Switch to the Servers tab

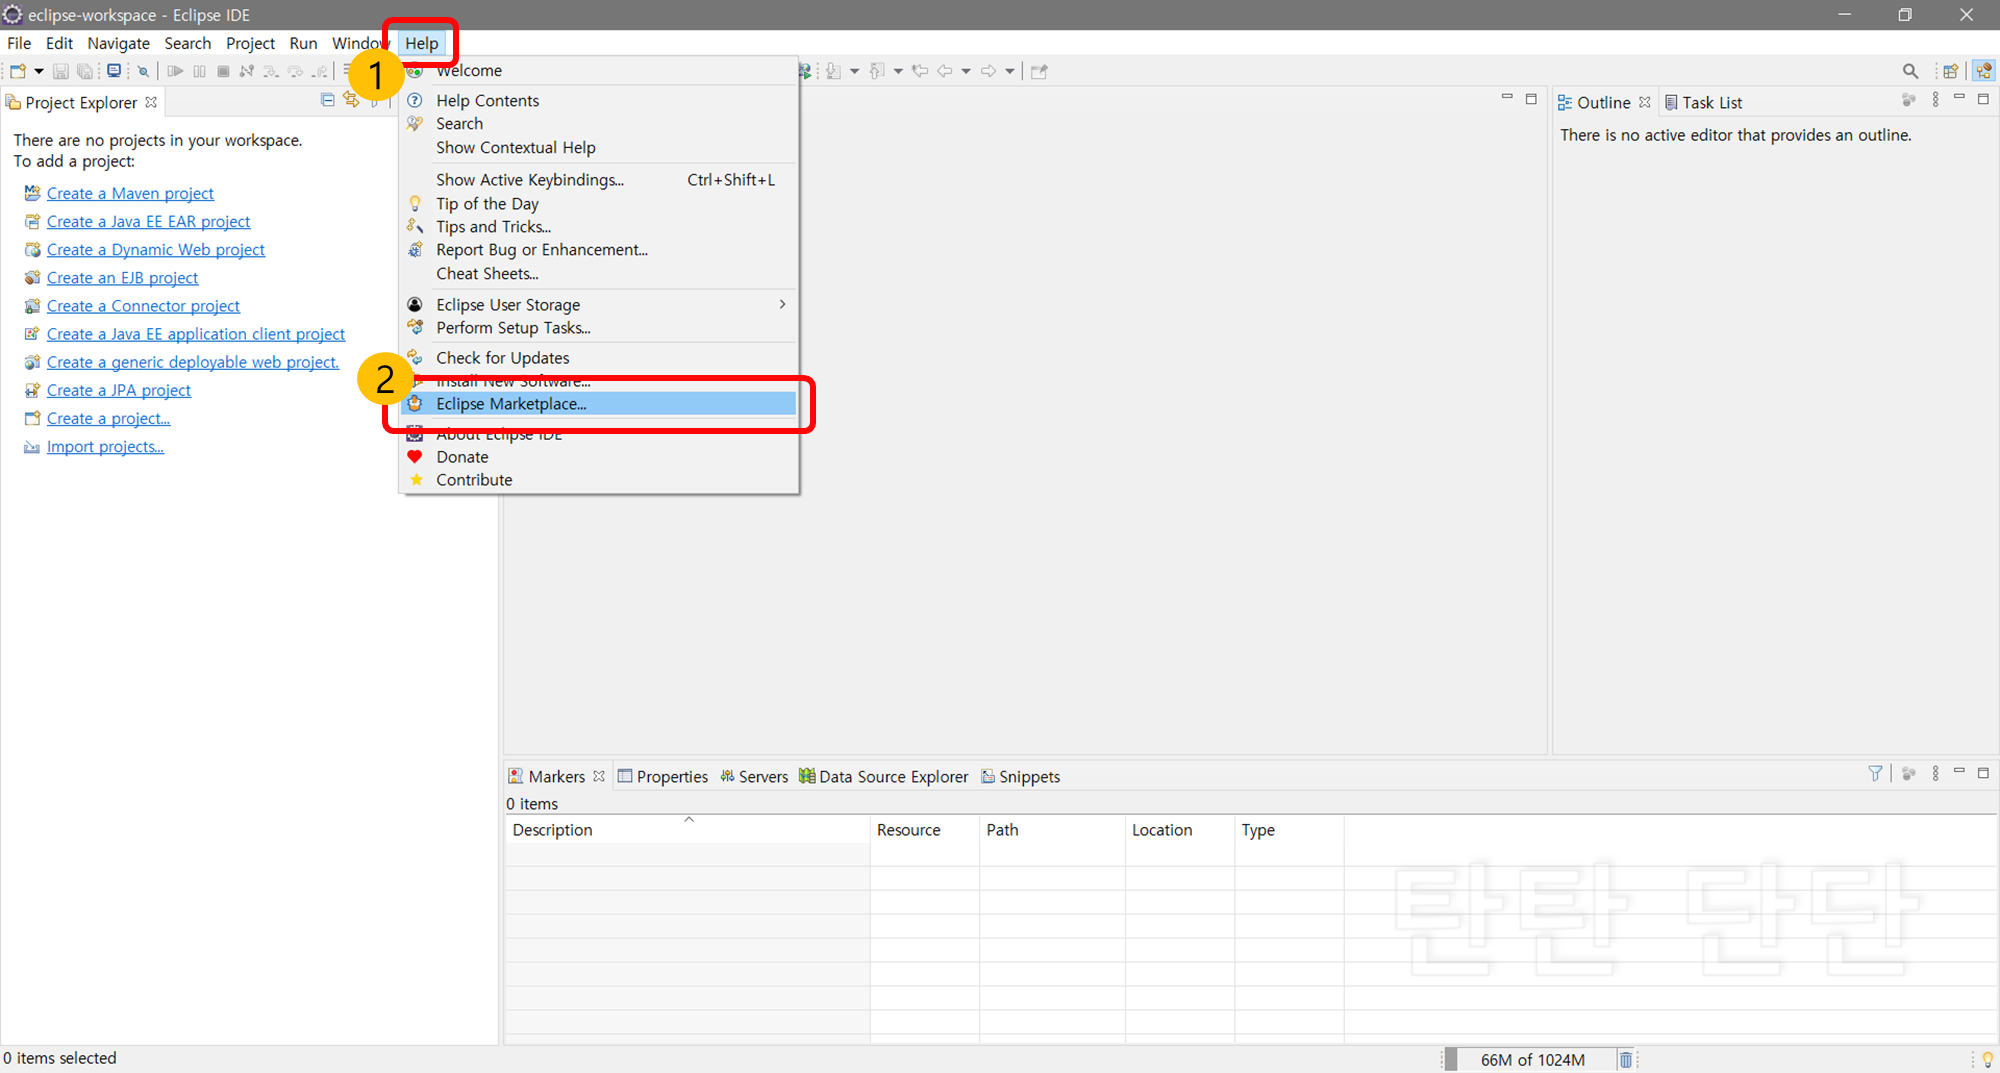tap(754, 776)
